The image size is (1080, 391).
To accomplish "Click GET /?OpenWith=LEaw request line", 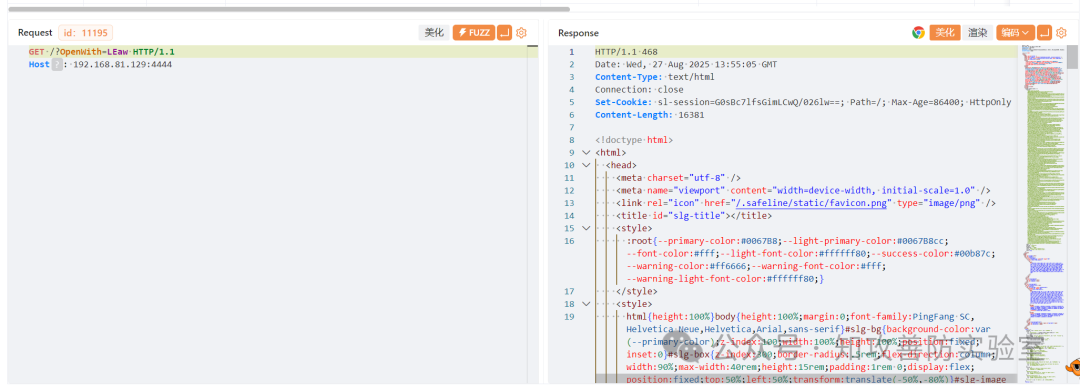I will (101, 52).
